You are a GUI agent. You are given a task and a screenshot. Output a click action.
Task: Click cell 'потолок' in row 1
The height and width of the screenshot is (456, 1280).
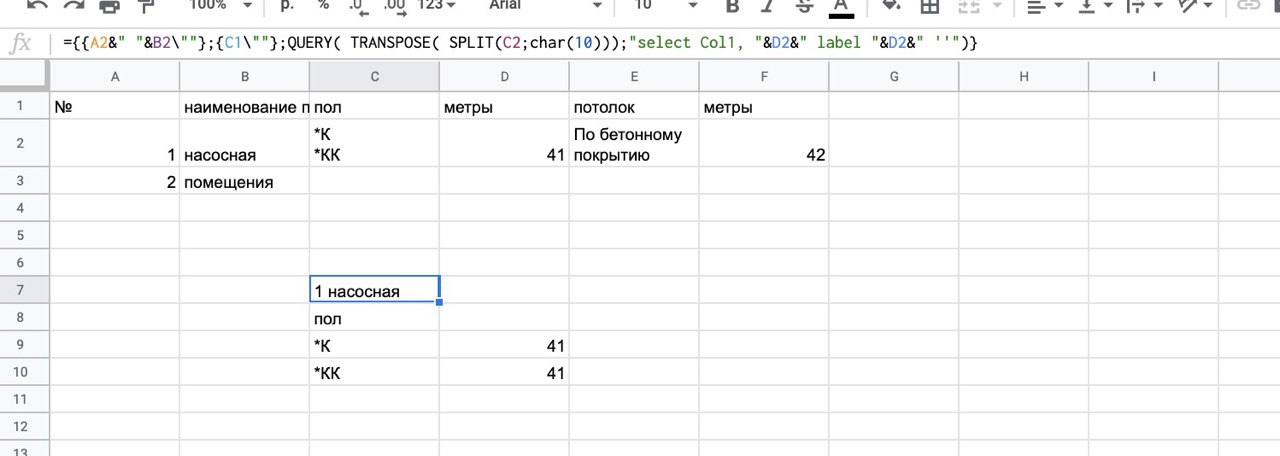pos(634,107)
